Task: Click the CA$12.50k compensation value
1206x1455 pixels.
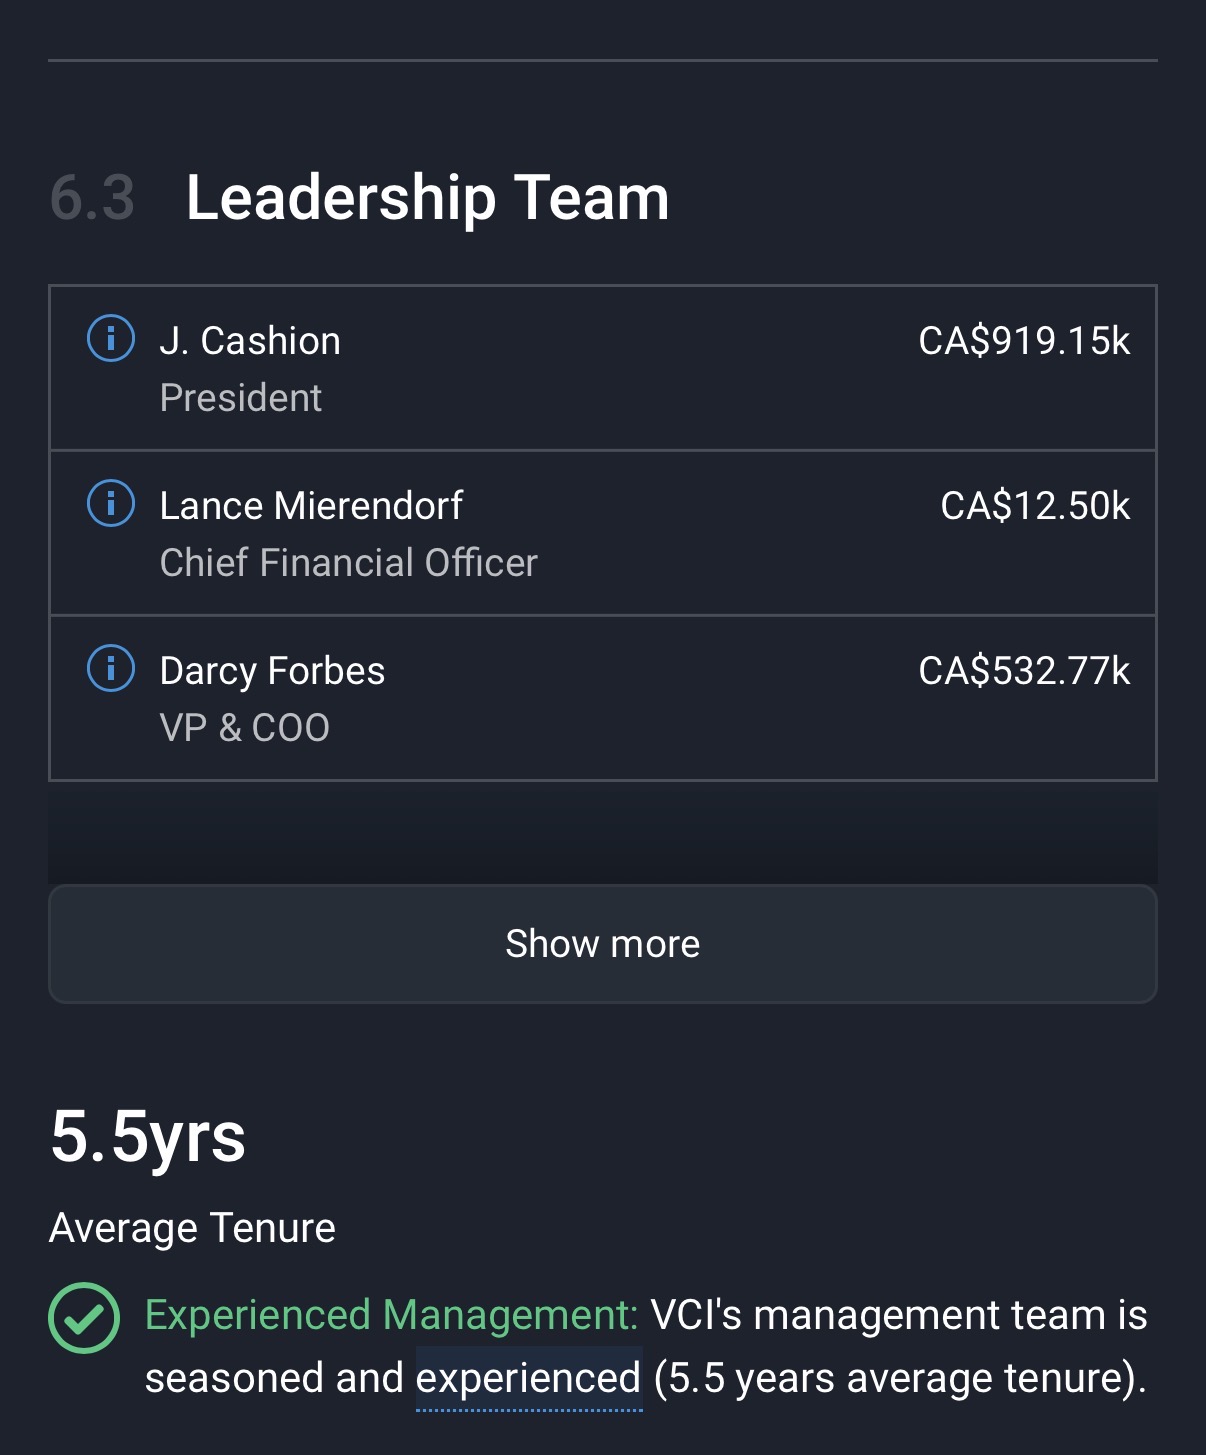Action: point(1035,506)
